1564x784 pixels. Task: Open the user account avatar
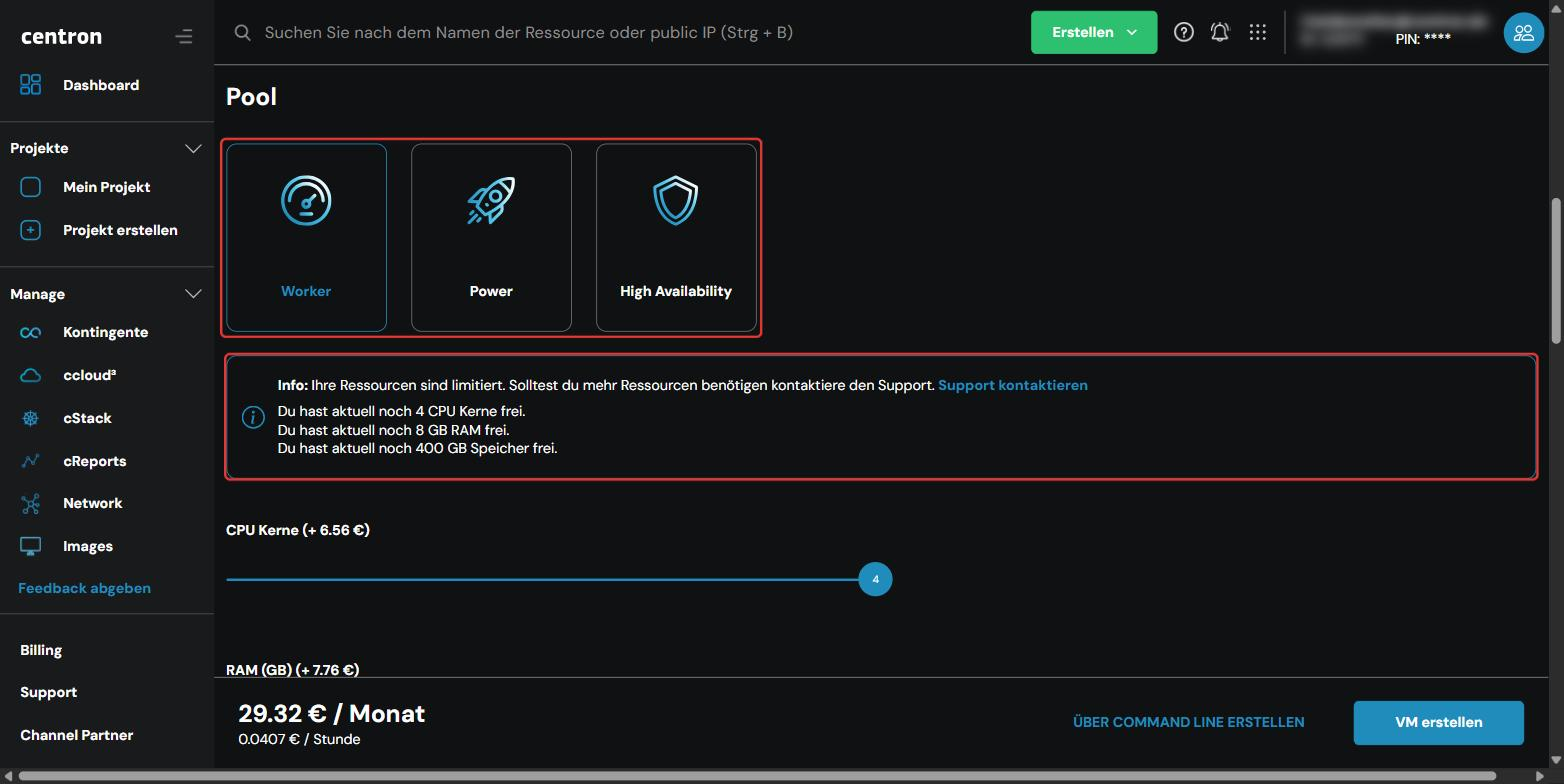(1524, 32)
